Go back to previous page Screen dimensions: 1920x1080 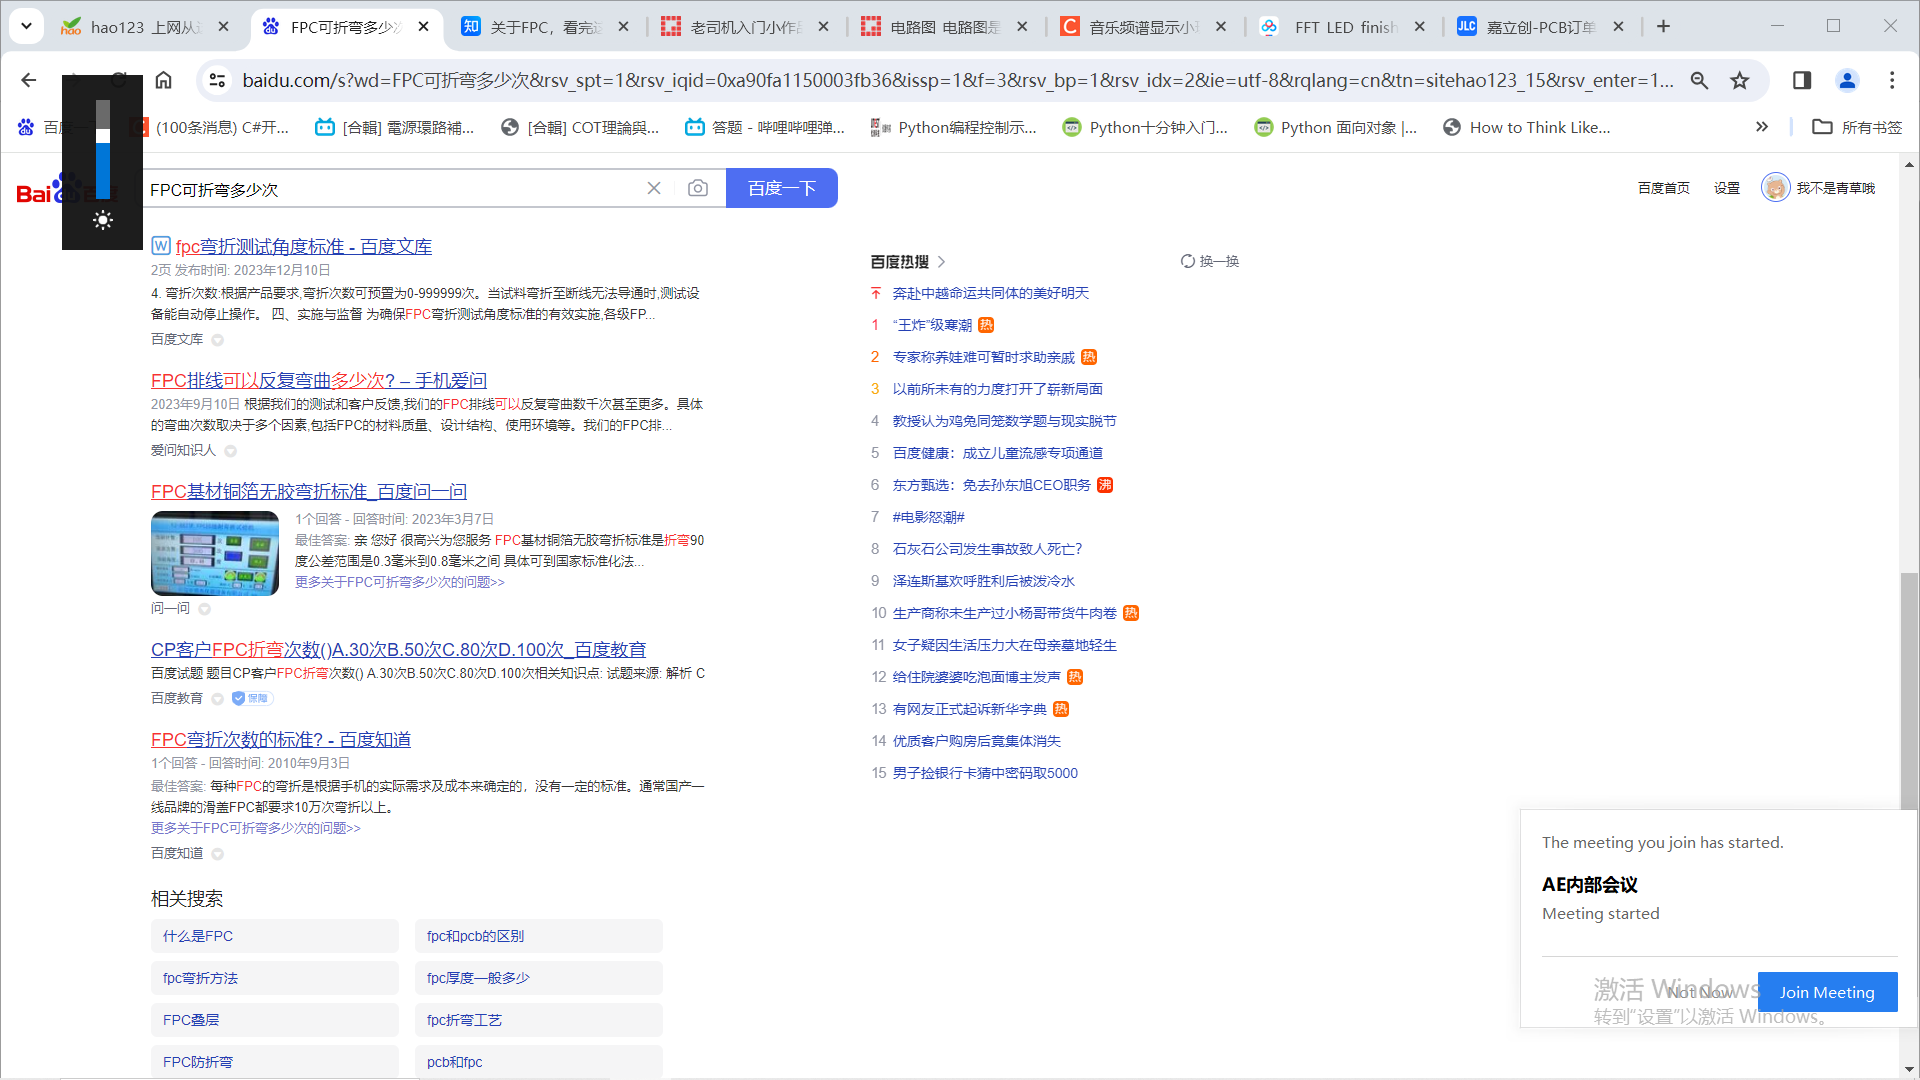(x=29, y=80)
